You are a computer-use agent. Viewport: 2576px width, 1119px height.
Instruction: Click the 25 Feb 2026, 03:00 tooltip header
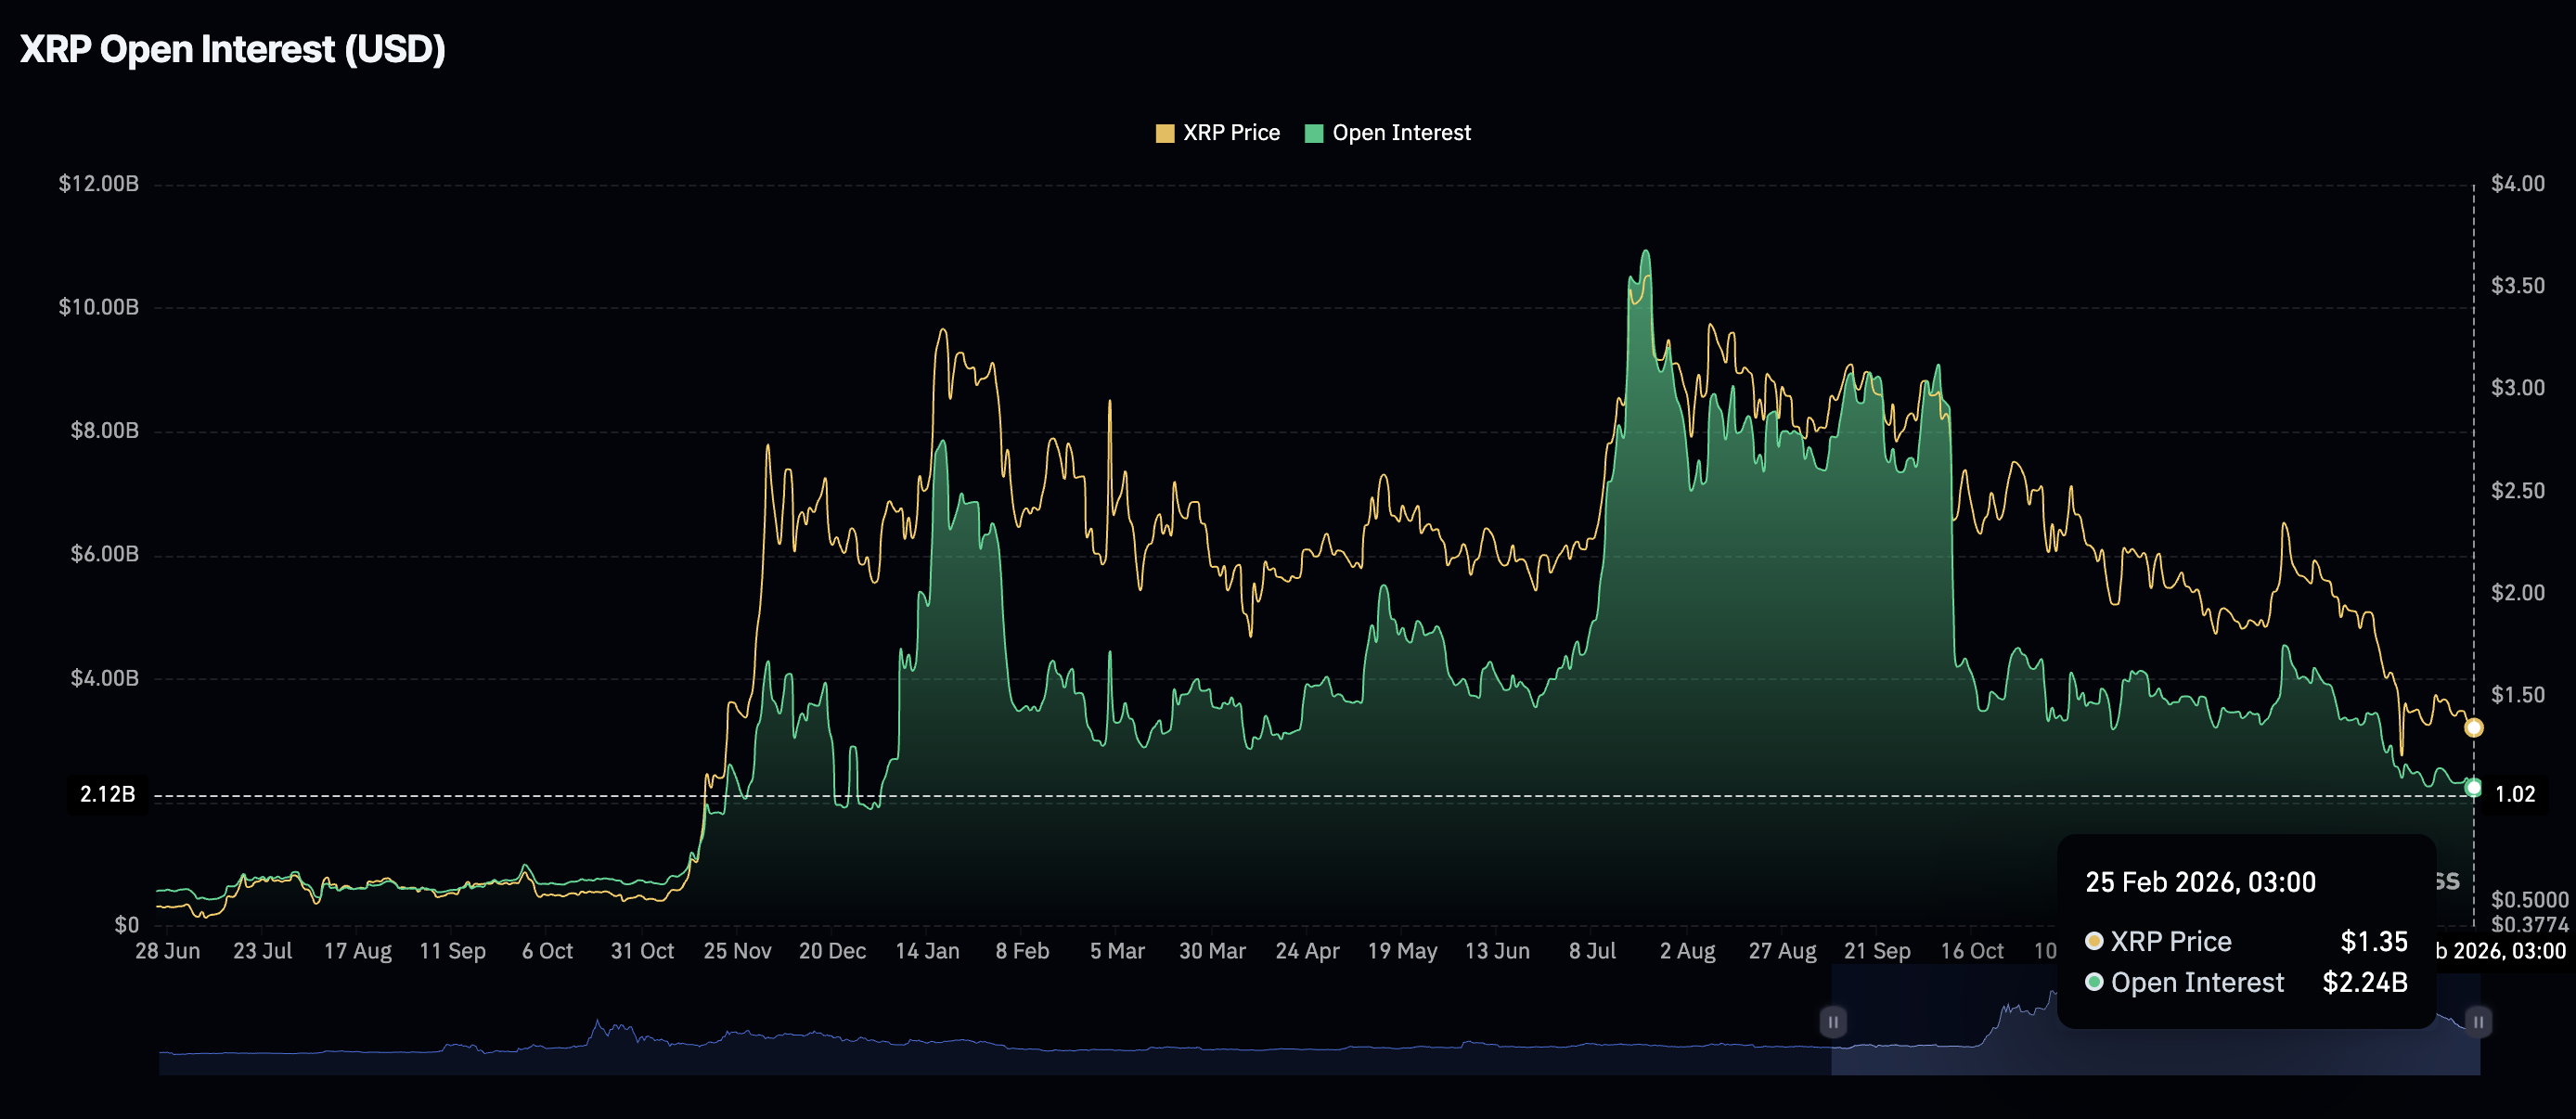point(2200,882)
